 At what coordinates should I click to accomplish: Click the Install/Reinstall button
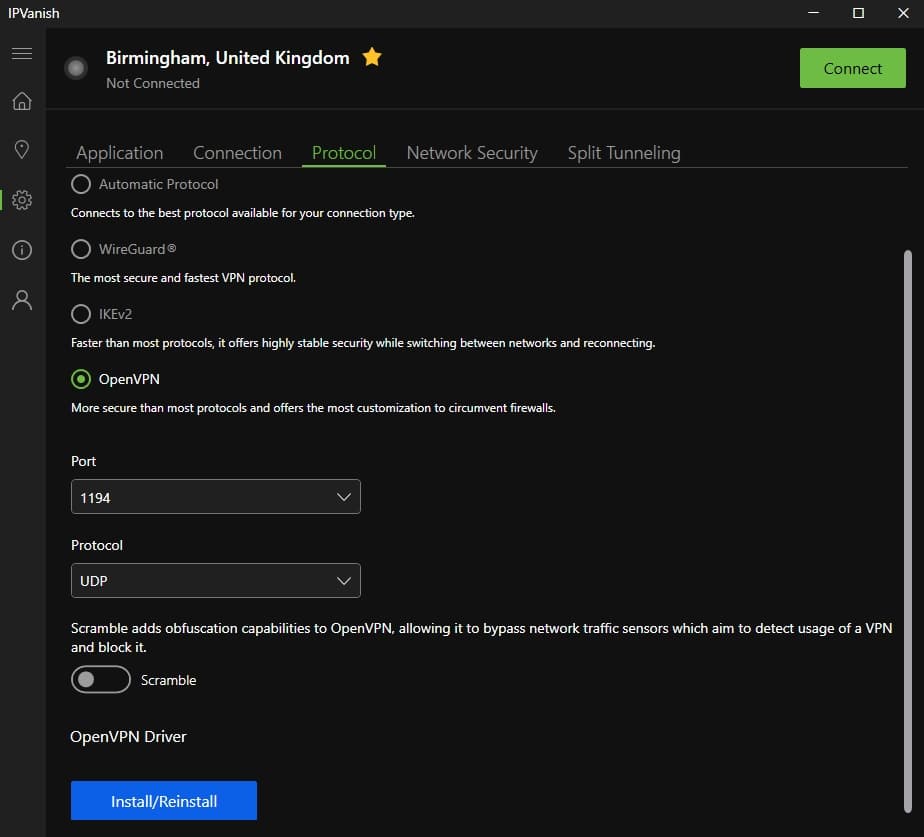(164, 800)
